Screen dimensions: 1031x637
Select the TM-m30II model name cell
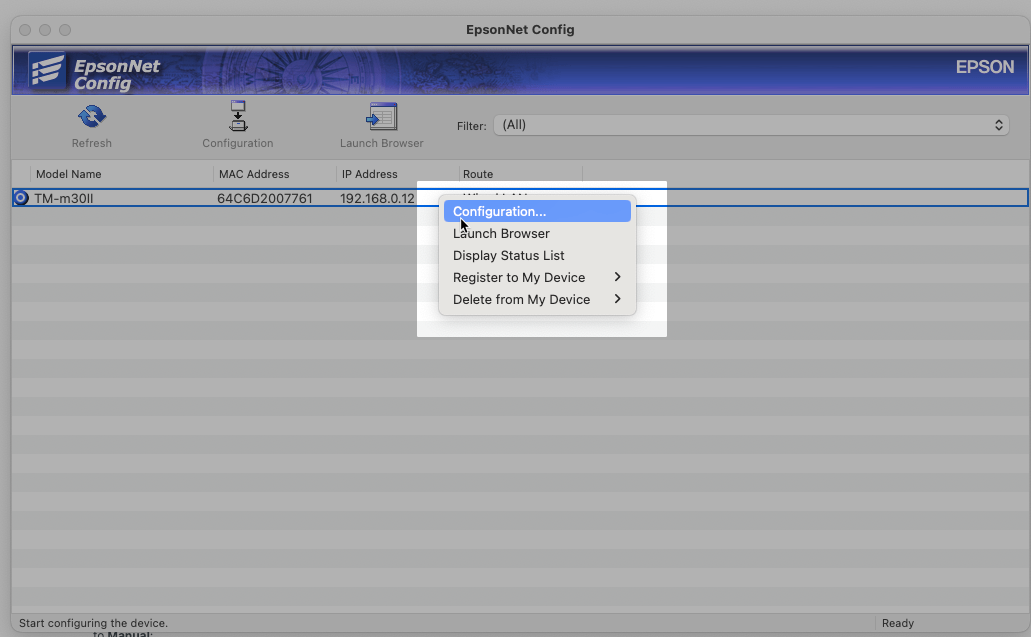(x=64, y=198)
